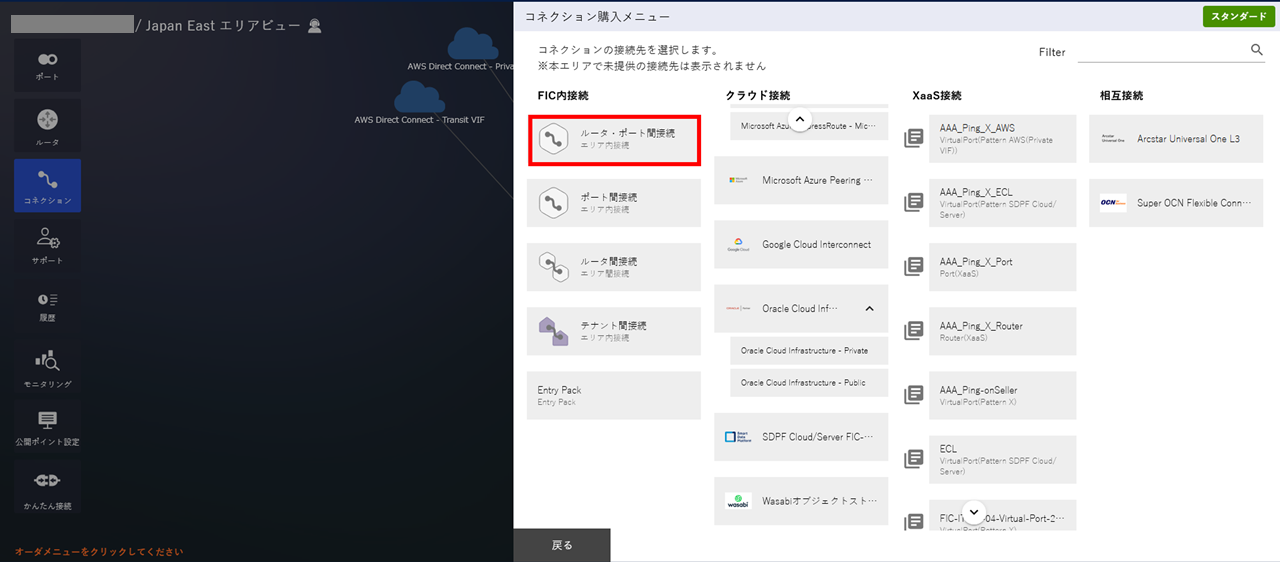
Task: Select the コネクション sidebar item
Action: pyautogui.click(x=47, y=186)
